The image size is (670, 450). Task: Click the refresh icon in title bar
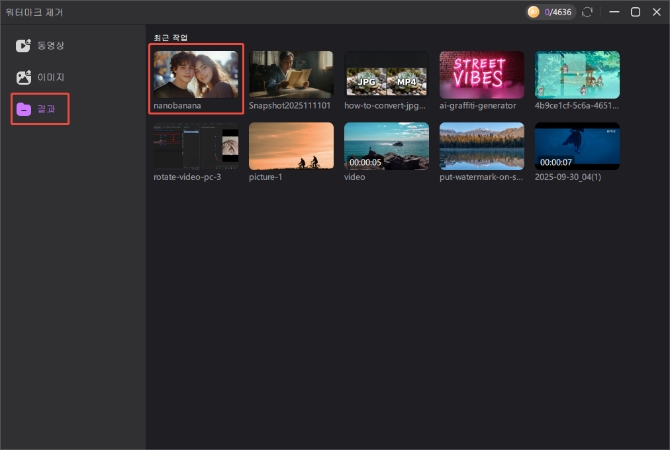click(587, 12)
